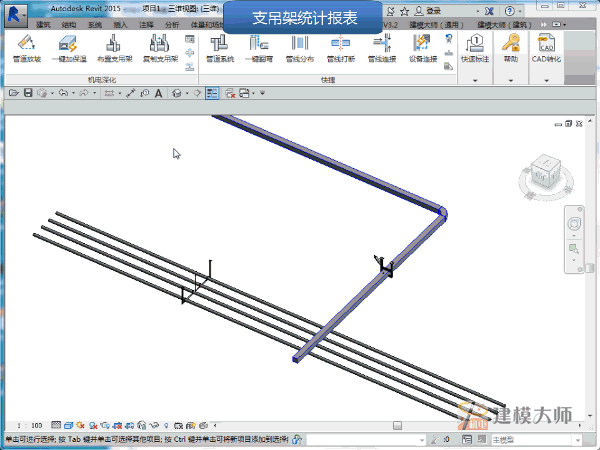Click the Close Hidden Windows icon
The height and width of the screenshot is (450, 600).
[x=230, y=93]
